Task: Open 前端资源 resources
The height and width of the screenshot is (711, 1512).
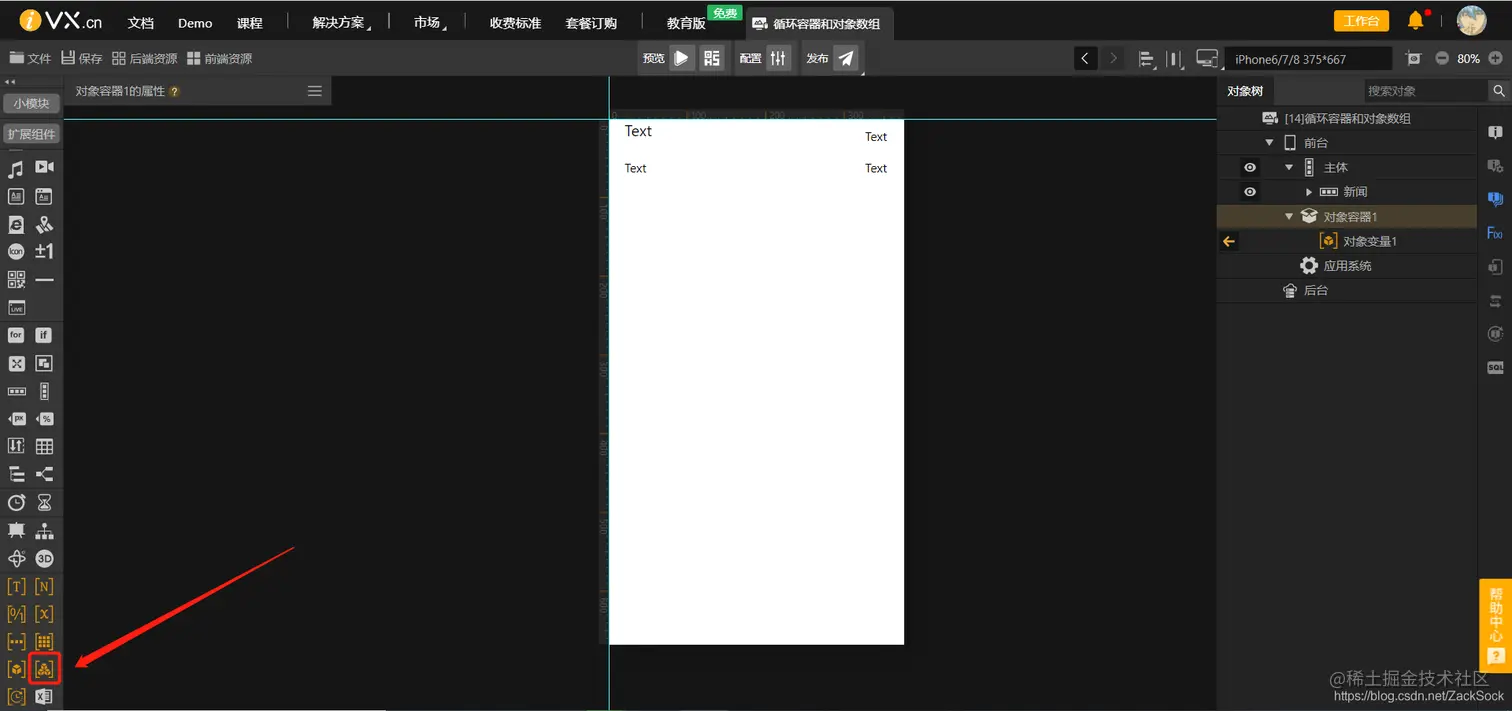Action: (x=219, y=58)
